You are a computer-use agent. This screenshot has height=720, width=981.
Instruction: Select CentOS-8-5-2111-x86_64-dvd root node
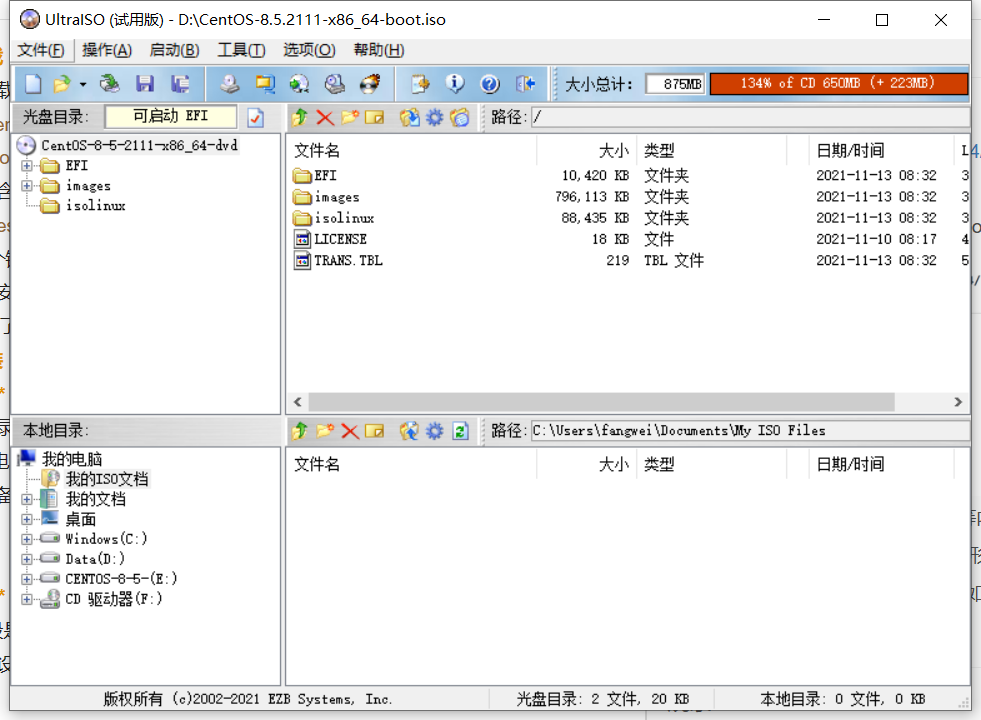click(140, 146)
